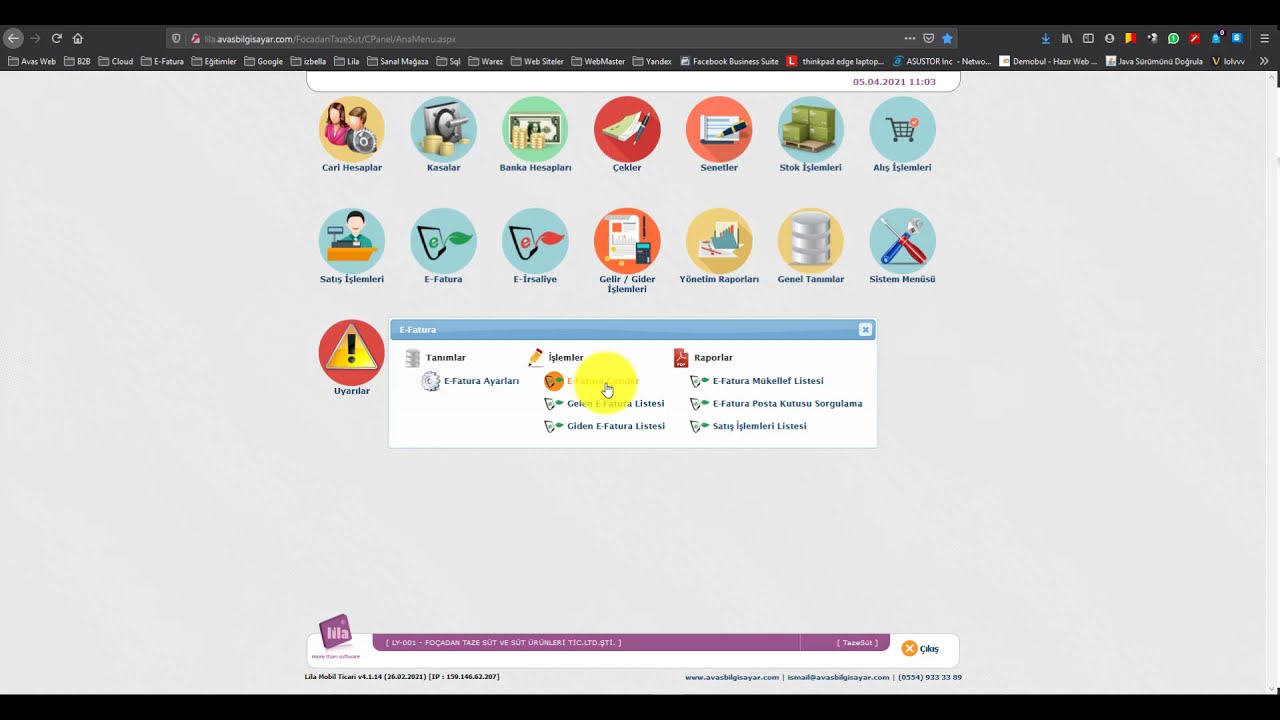
Task: Click the browser back button
Action: pos(13,38)
